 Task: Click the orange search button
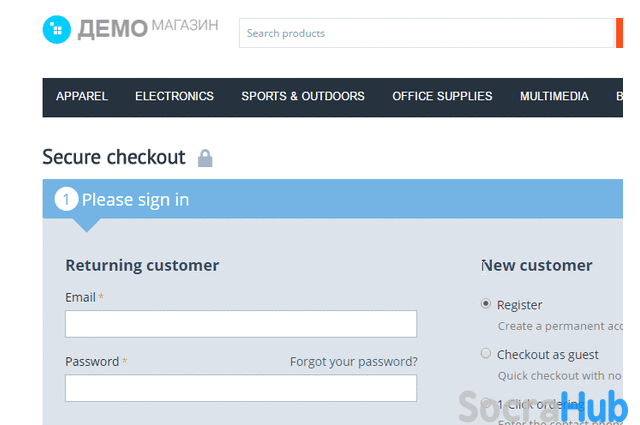619,33
